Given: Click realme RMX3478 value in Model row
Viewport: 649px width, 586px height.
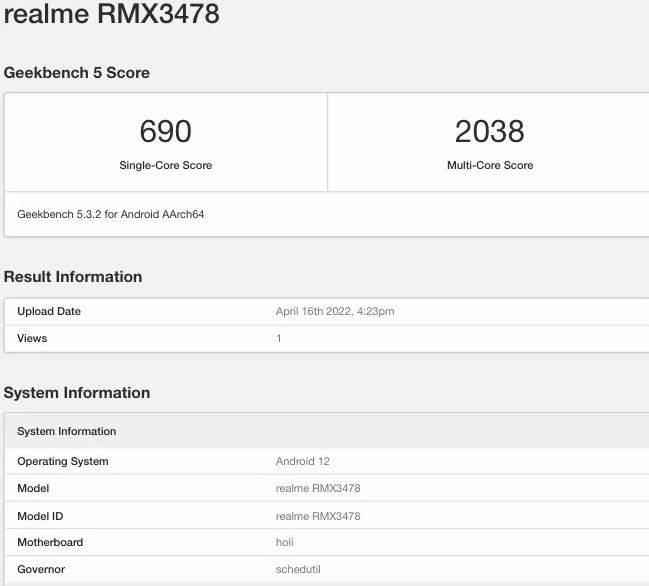Looking at the screenshot, I should click(318, 488).
